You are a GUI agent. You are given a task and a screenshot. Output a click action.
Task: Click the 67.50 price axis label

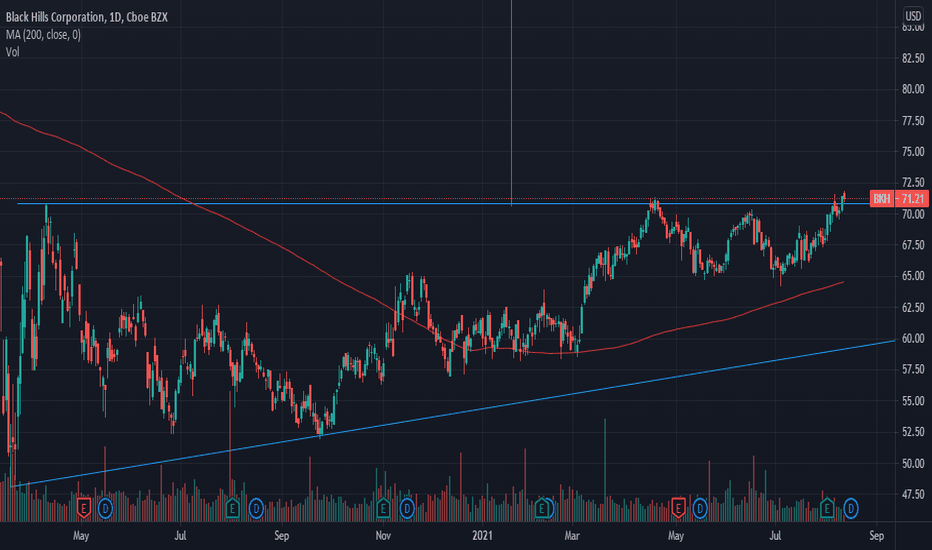[913, 245]
